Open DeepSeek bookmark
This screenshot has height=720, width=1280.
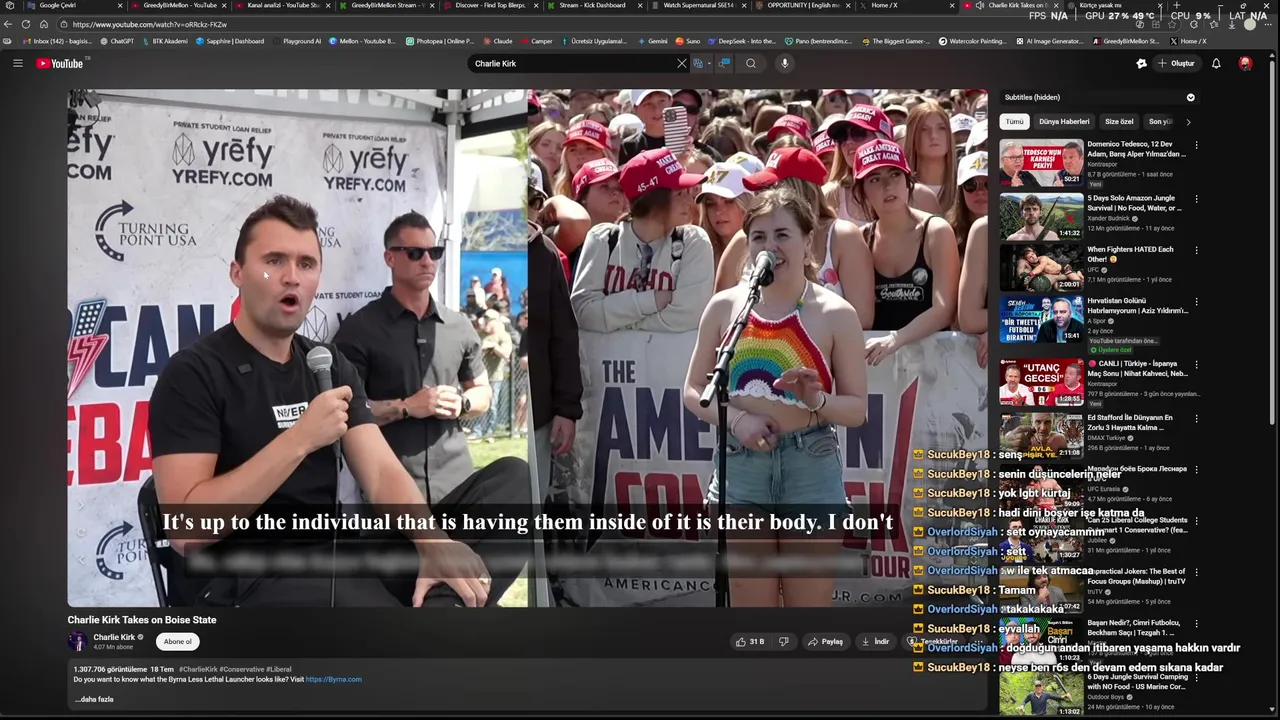[x=742, y=41]
